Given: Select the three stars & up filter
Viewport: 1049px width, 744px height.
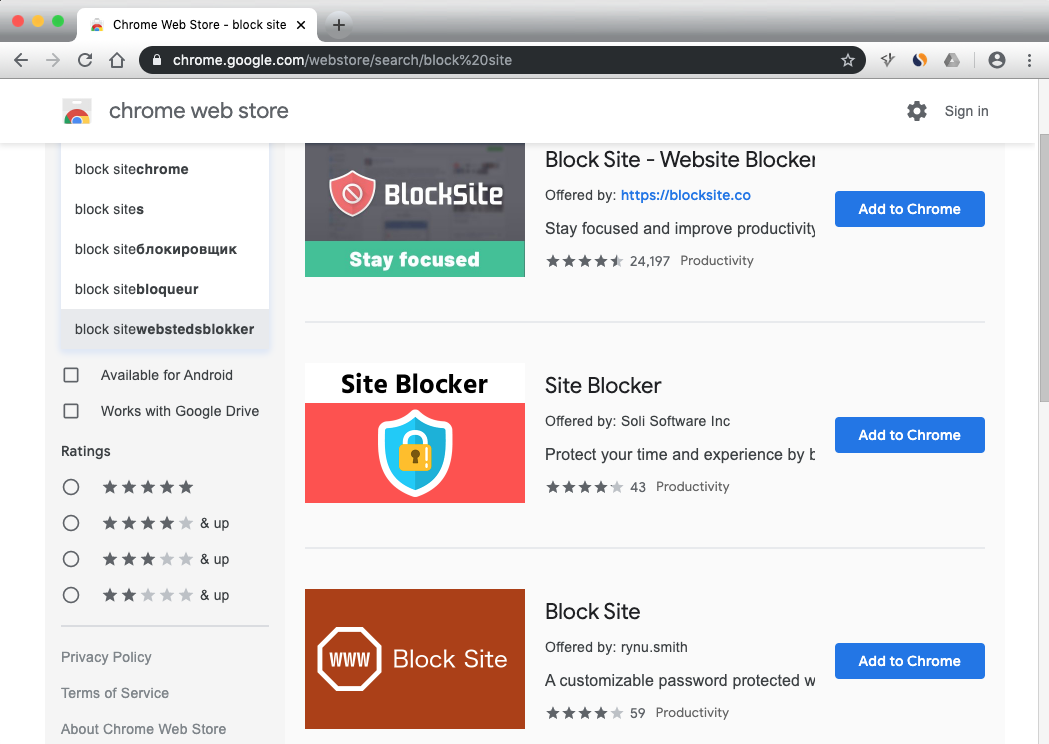Looking at the screenshot, I should tap(71, 559).
